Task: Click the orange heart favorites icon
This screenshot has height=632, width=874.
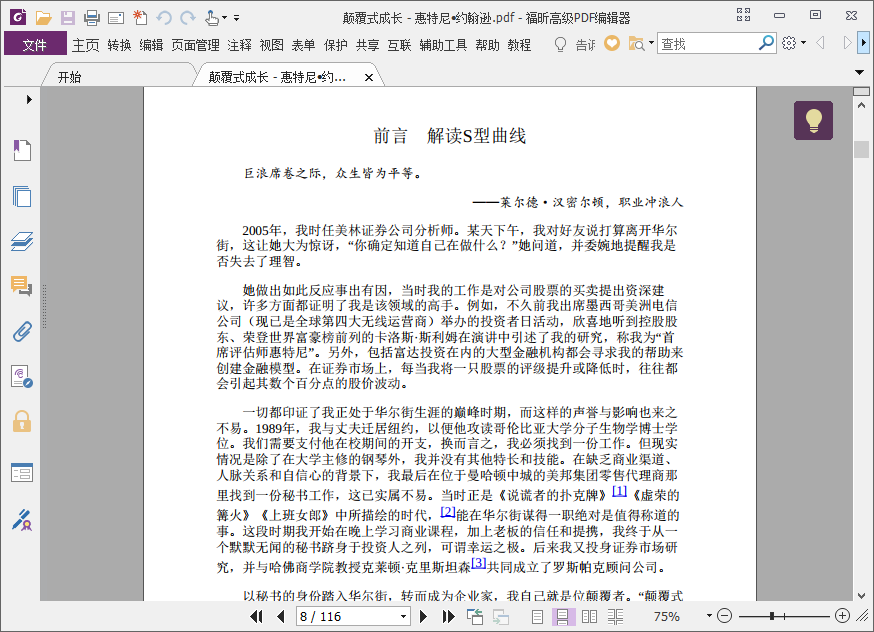Action: point(612,43)
